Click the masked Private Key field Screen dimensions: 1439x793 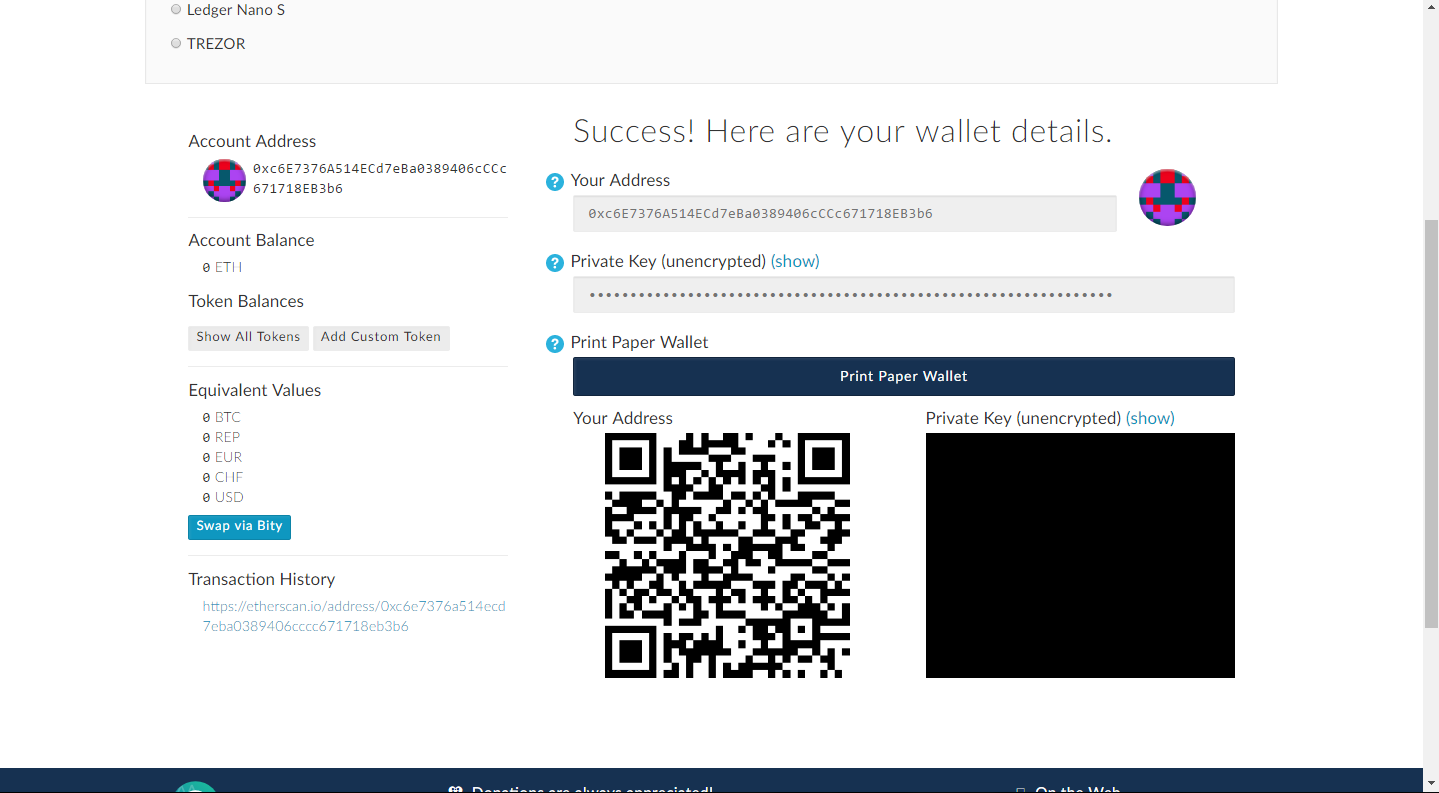pyautogui.click(x=903, y=294)
